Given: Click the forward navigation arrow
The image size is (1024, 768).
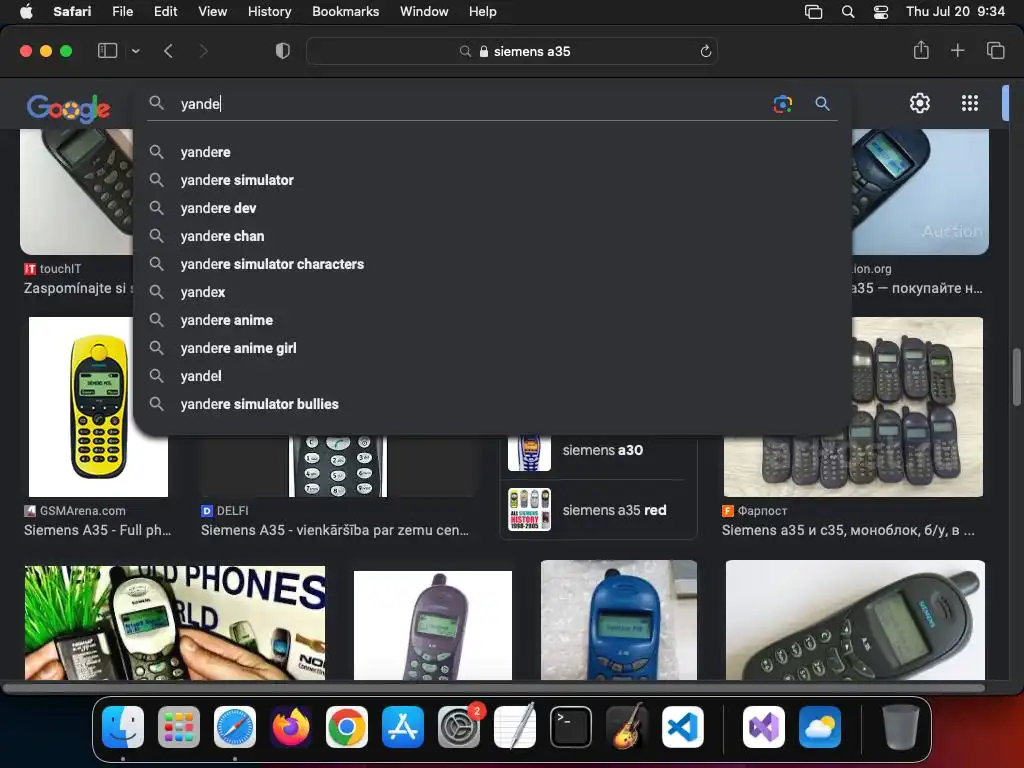Looking at the screenshot, I should [204, 51].
